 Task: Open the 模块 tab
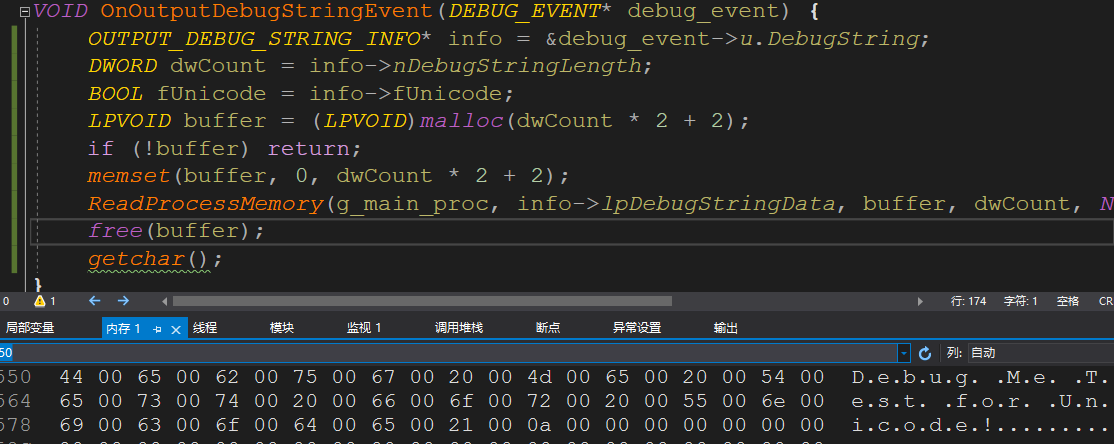281,327
